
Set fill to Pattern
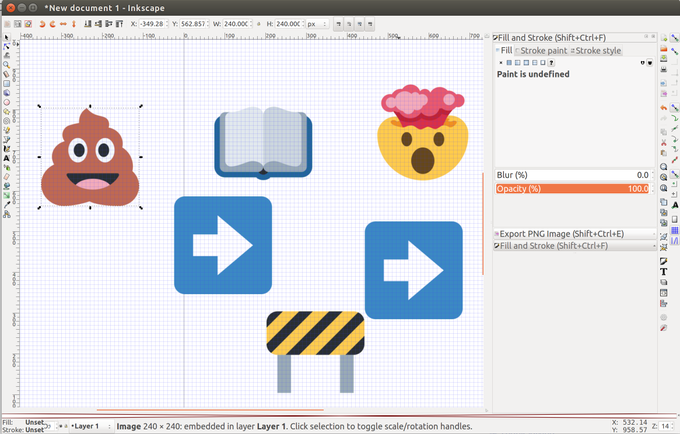click(535, 63)
